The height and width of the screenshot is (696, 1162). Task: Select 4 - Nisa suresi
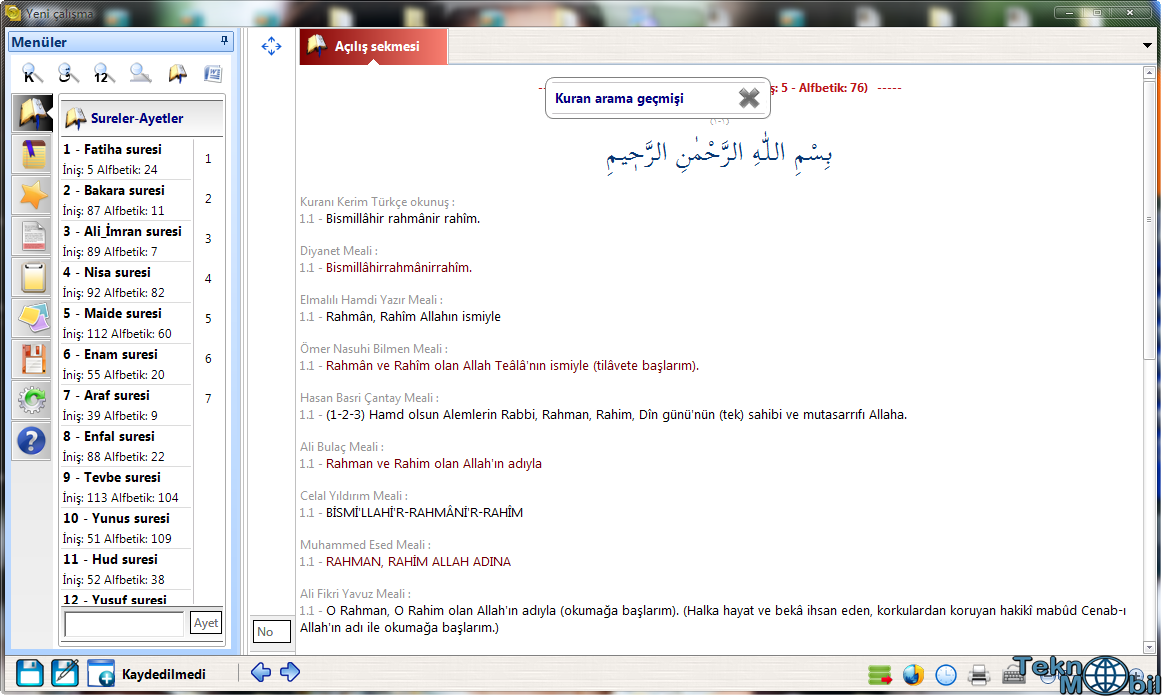(x=126, y=282)
